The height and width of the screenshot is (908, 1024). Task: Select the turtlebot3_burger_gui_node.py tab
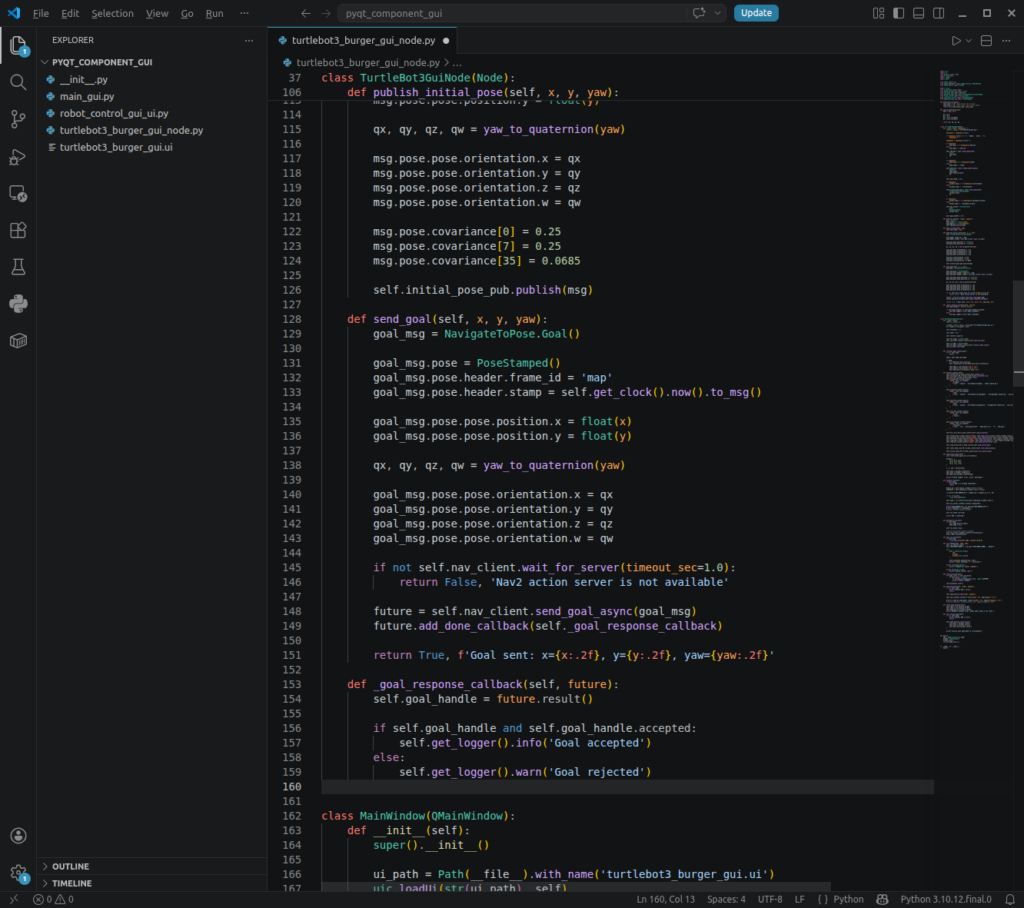(x=362, y=41)
